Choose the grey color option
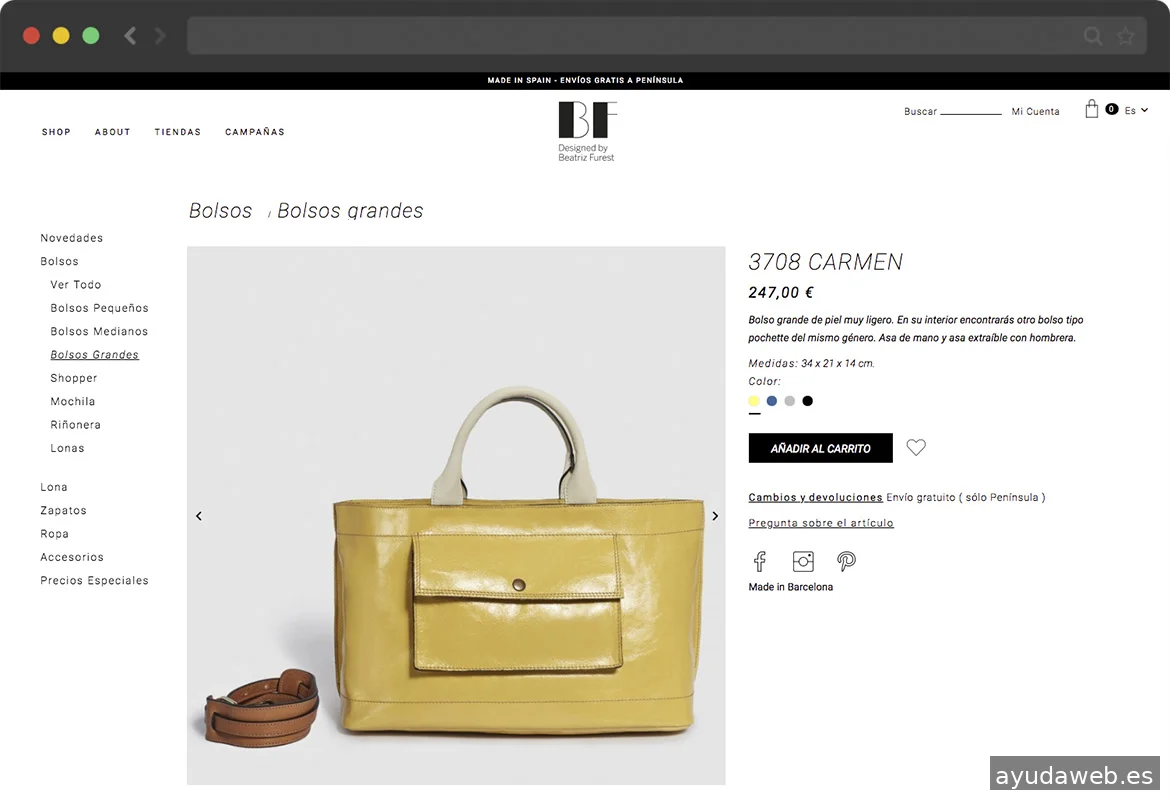The width and height of the screenshot is (1170, 800). [789, 401]
